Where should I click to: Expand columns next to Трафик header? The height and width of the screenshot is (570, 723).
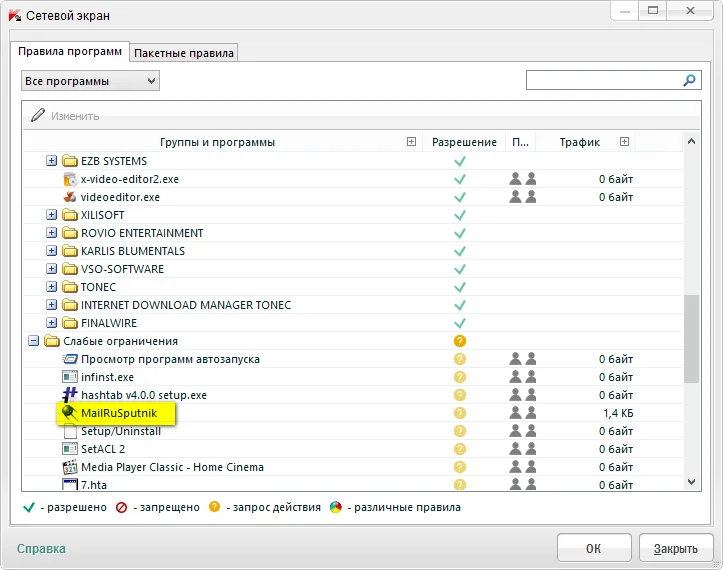[x=624, y=142]
